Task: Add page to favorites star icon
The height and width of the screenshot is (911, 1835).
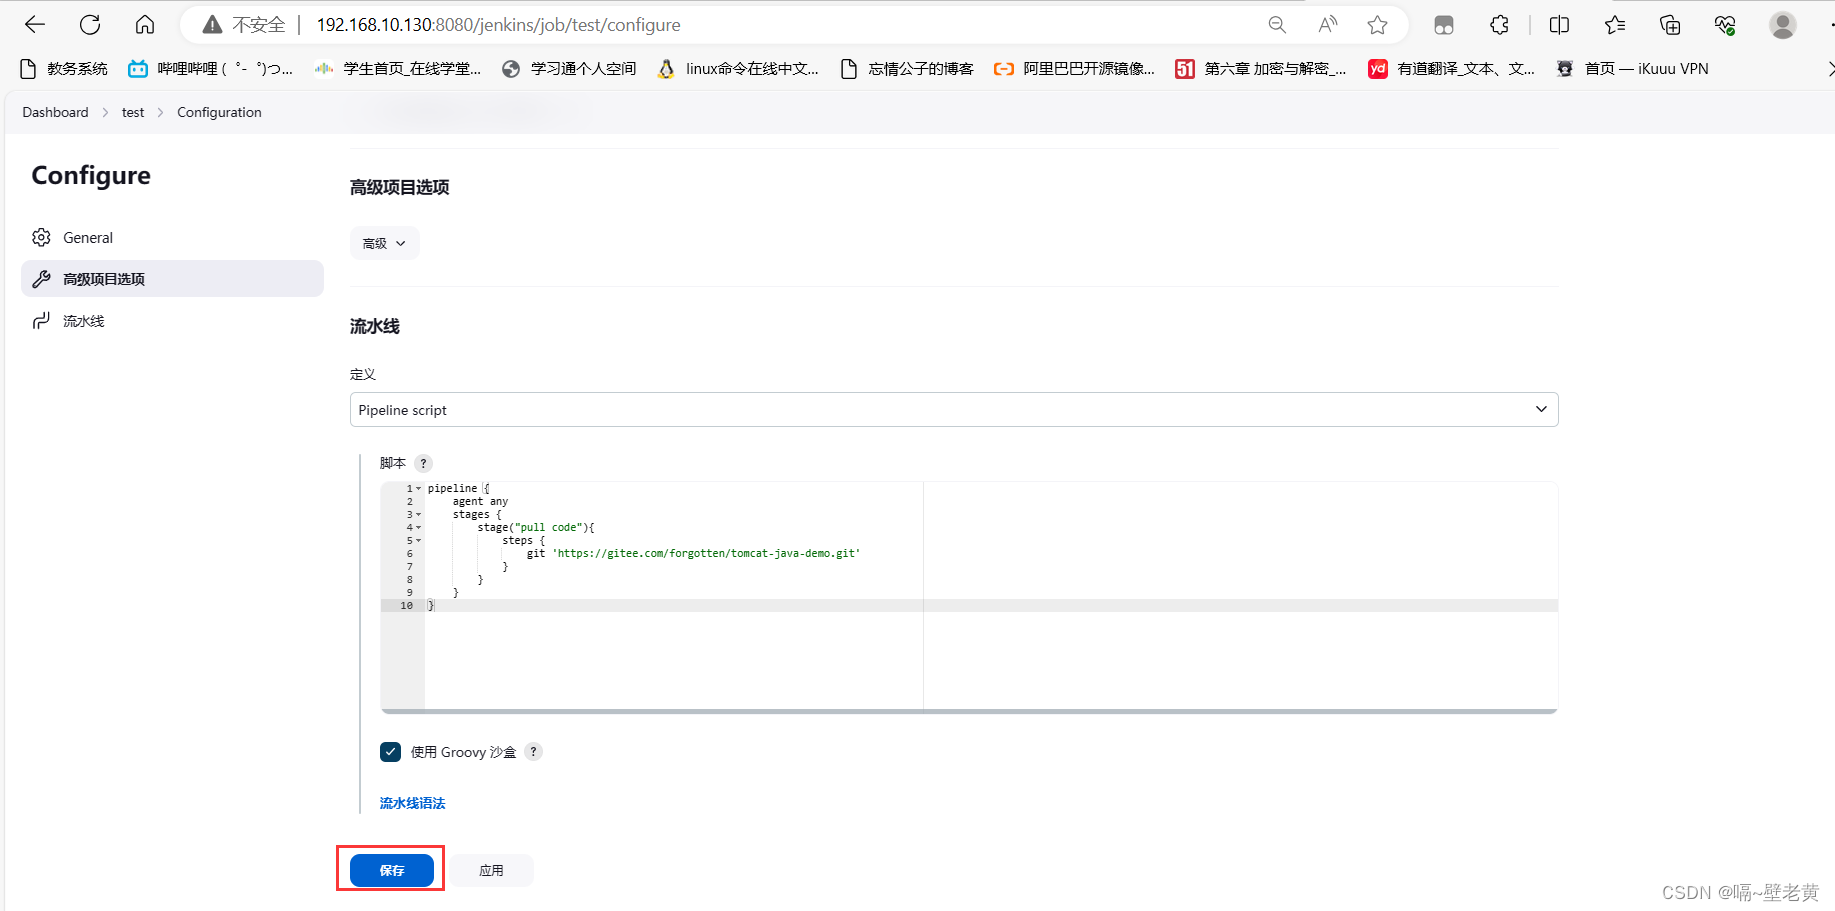Action: (1377, 25)
